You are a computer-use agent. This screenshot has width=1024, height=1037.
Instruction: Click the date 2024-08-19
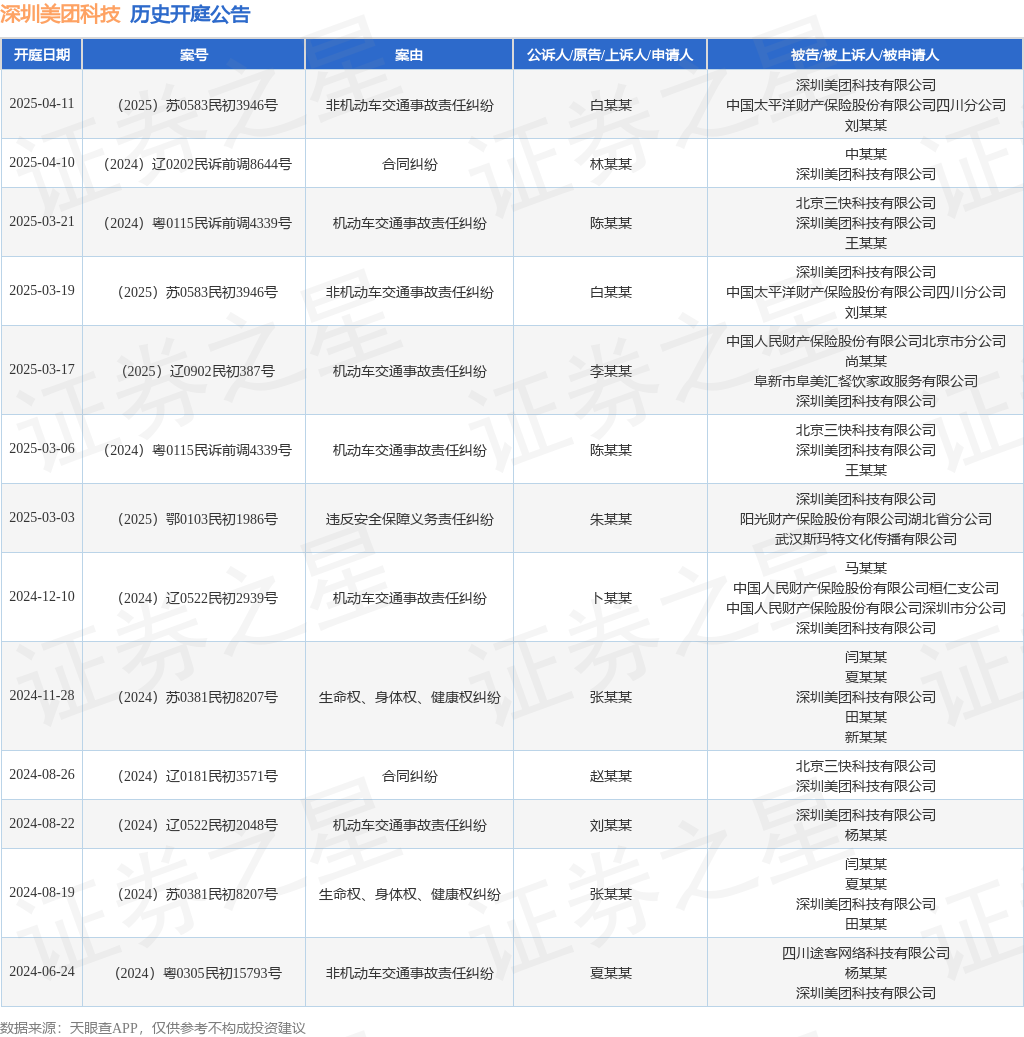tap(42, 892)
